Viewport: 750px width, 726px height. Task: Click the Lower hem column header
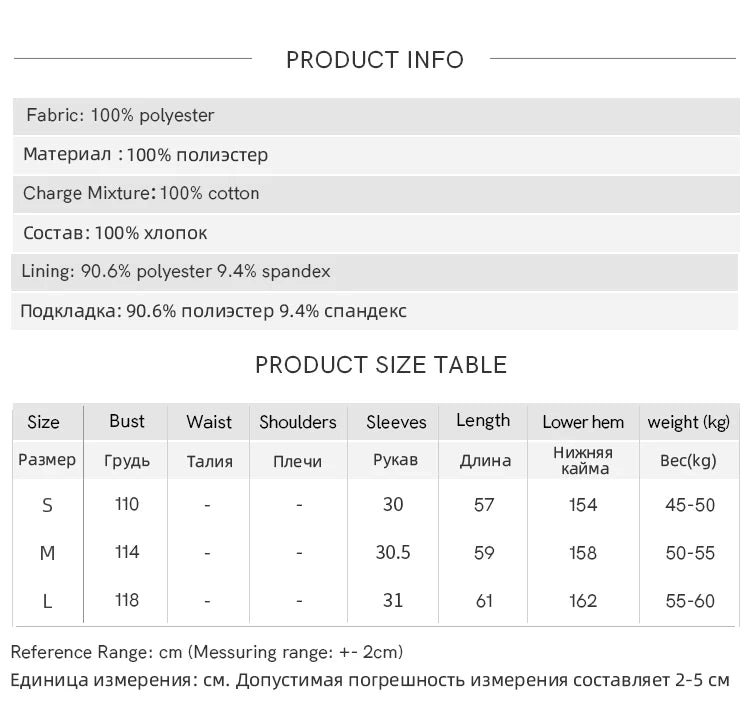coord(583,422)
